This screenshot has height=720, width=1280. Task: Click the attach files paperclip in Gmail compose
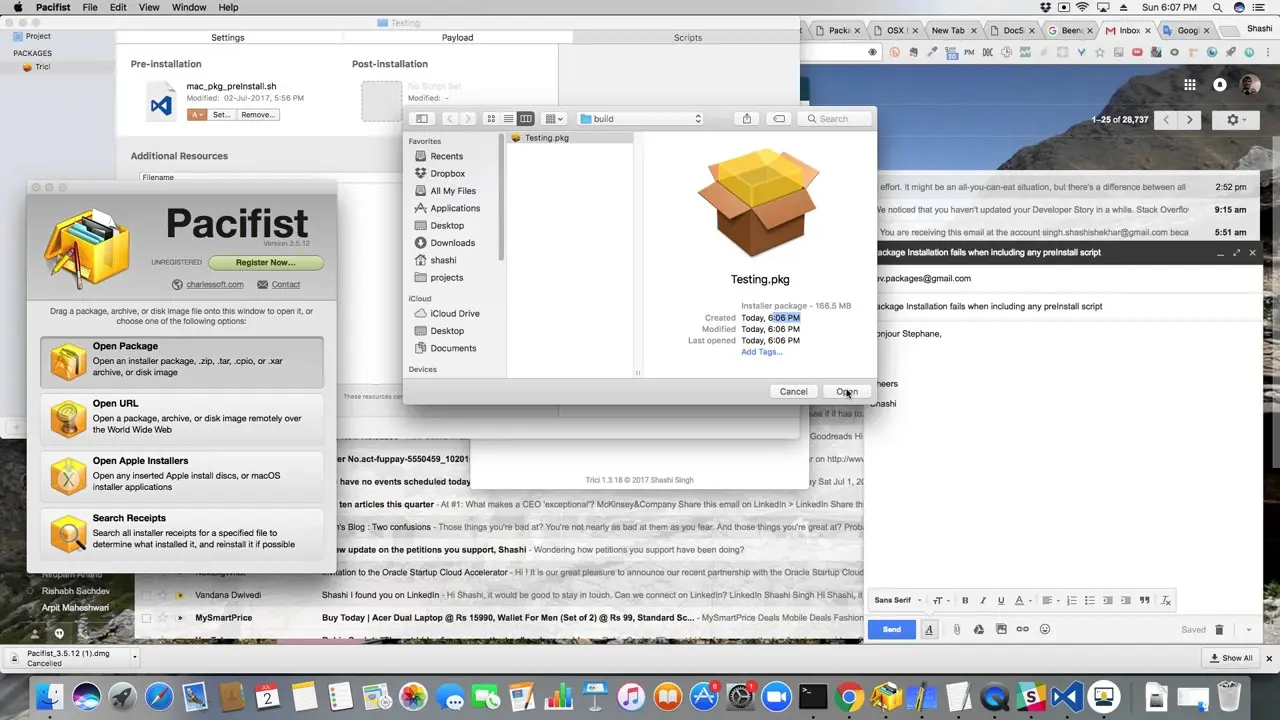[957, 629]
